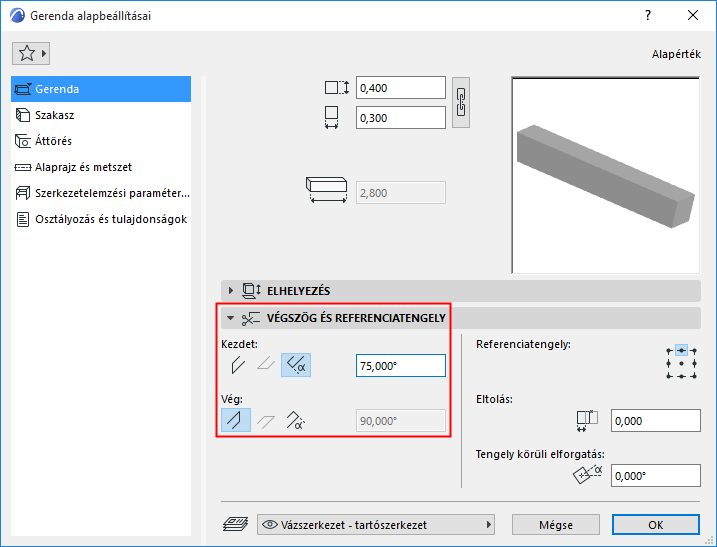Select custom angle start cut under Kezdet
Image resolution: width=717 pixels, height=547 pixels.
pos(296,365)
